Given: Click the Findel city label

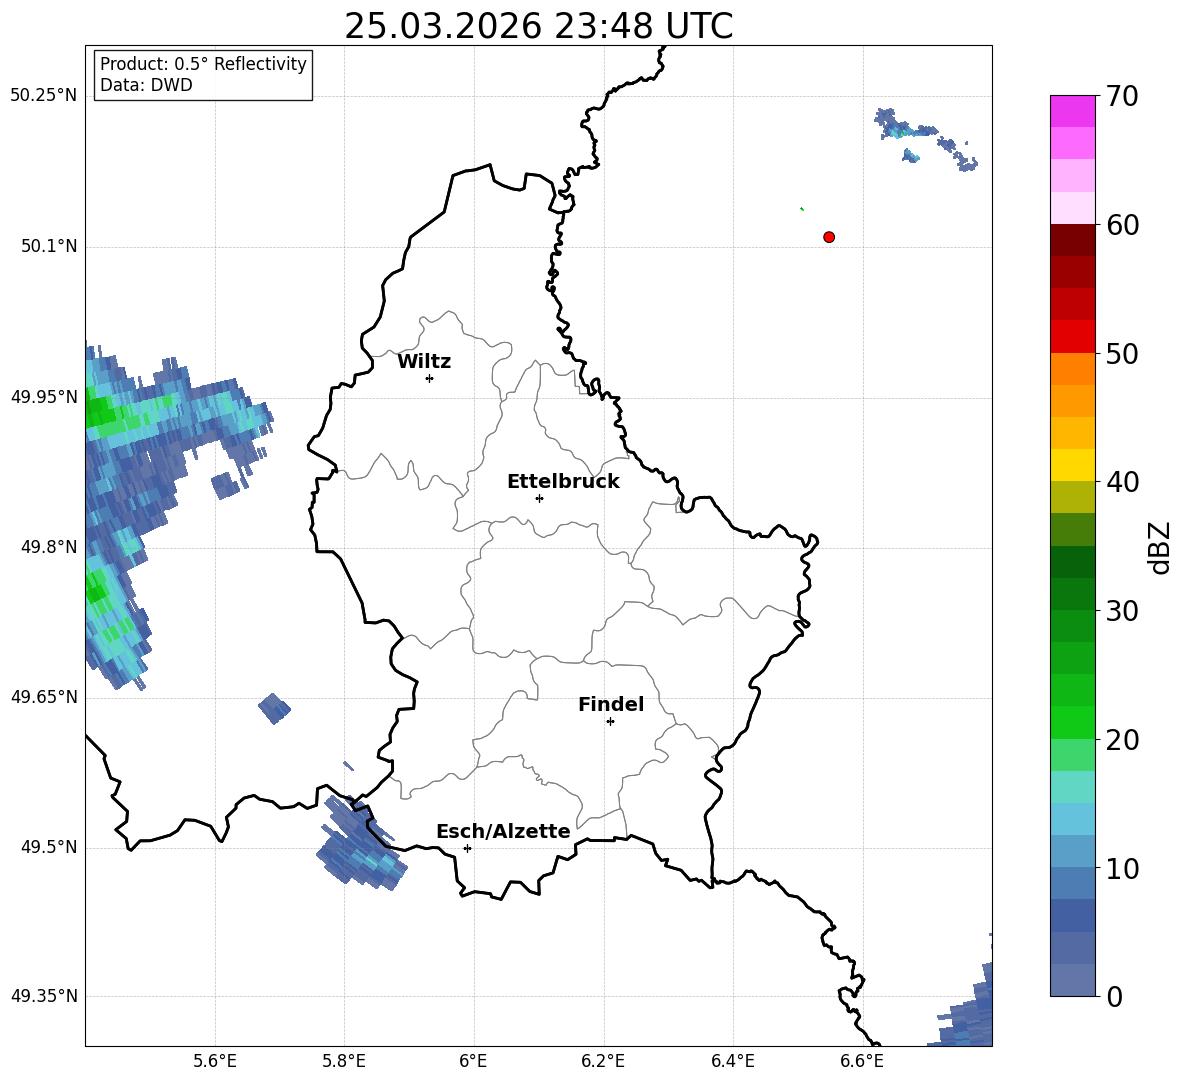Looking at the screenshot, I should (611, 704).
